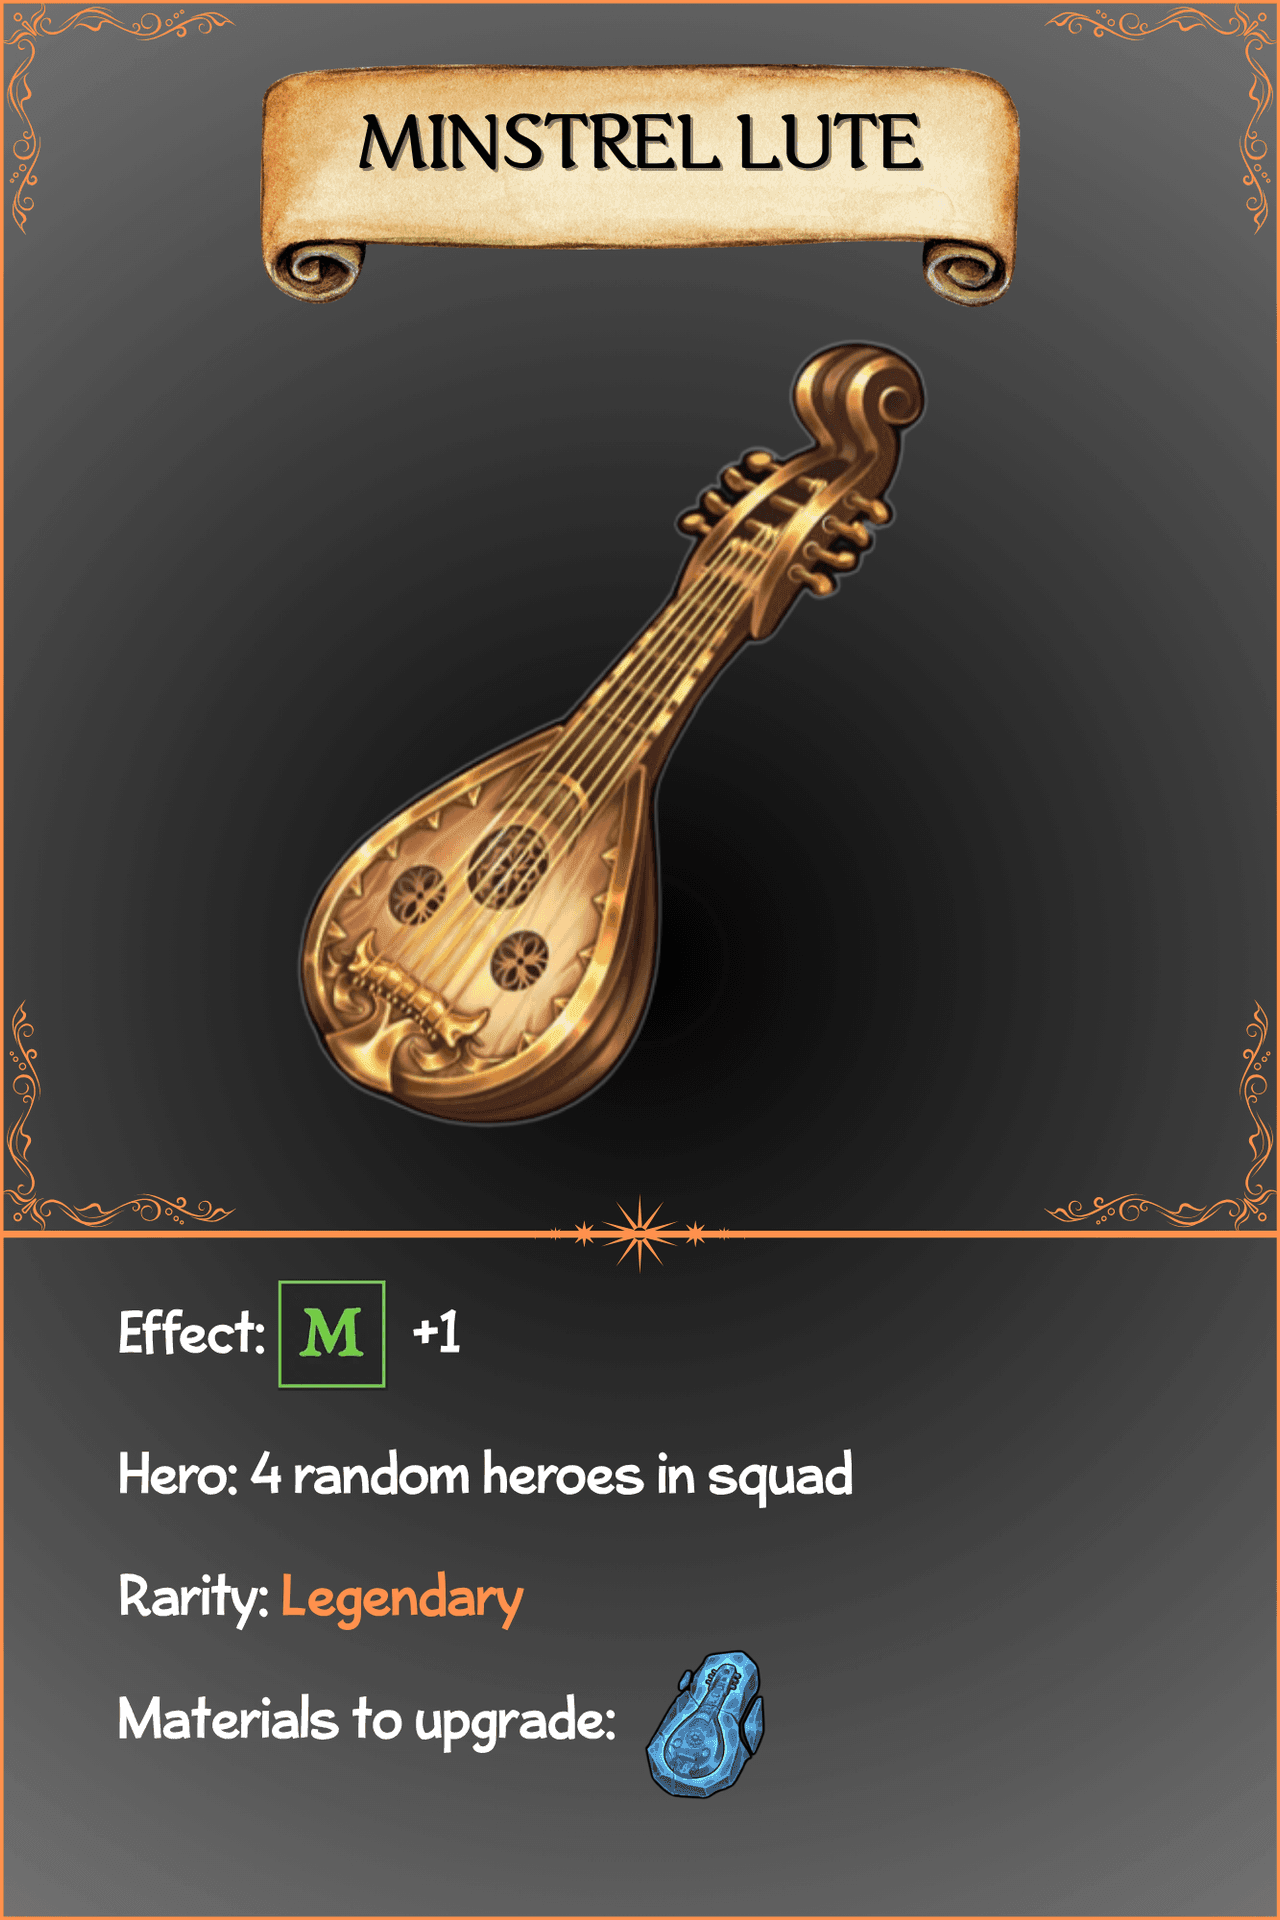Click the Effect: label
Image resolution: width=1280 pixels, height=1920 pixels.
tap(192, 1333)
